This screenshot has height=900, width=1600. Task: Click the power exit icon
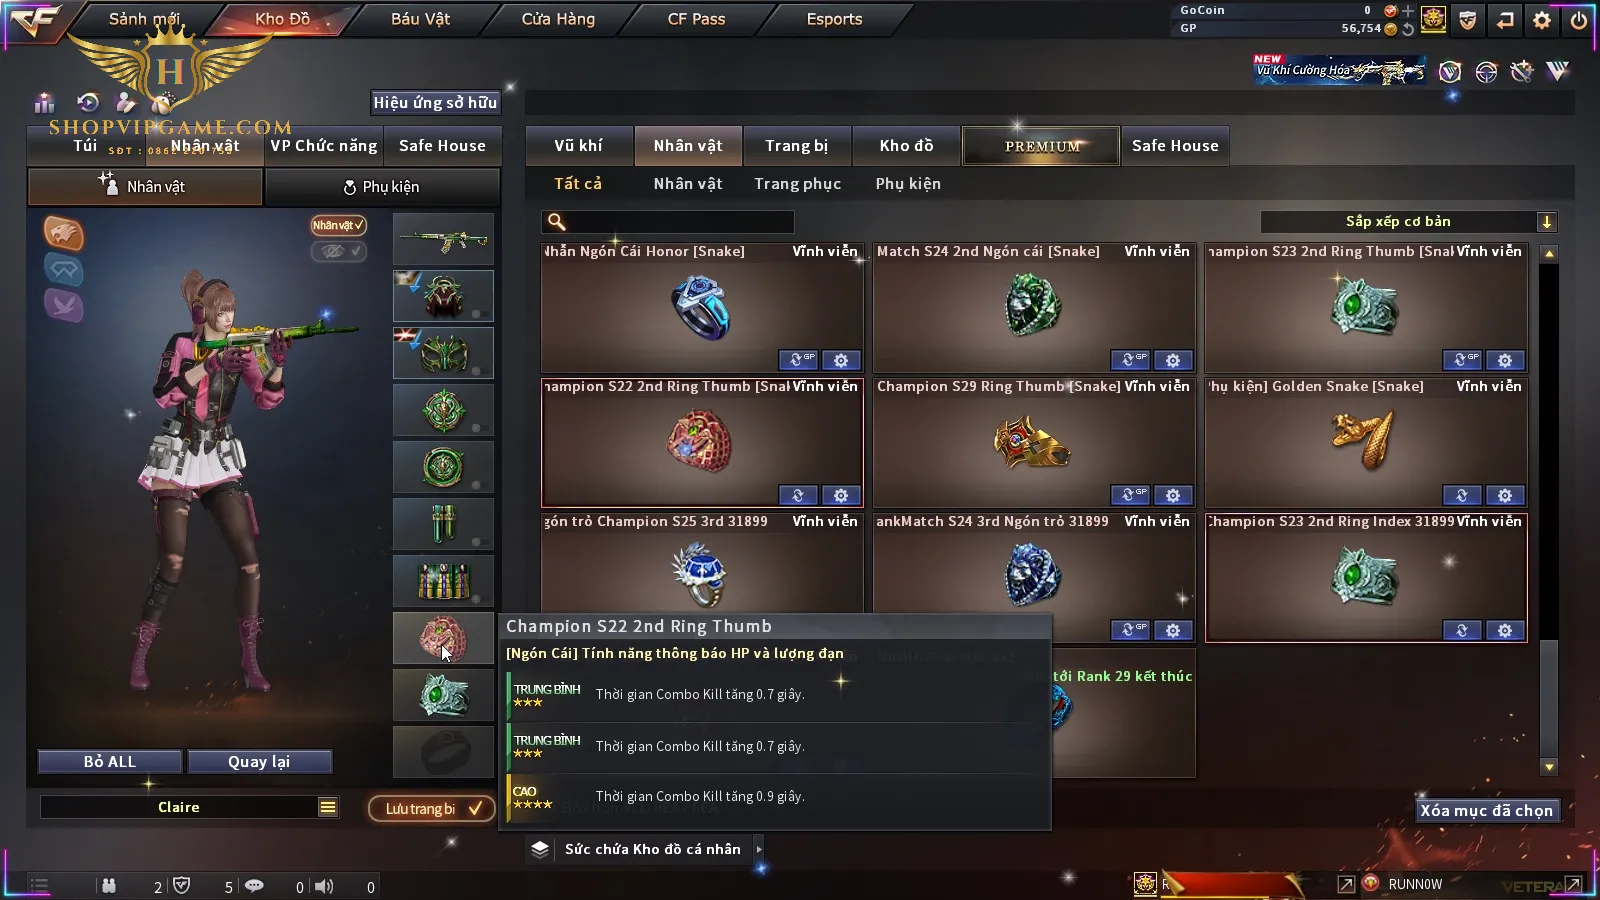1579,19
